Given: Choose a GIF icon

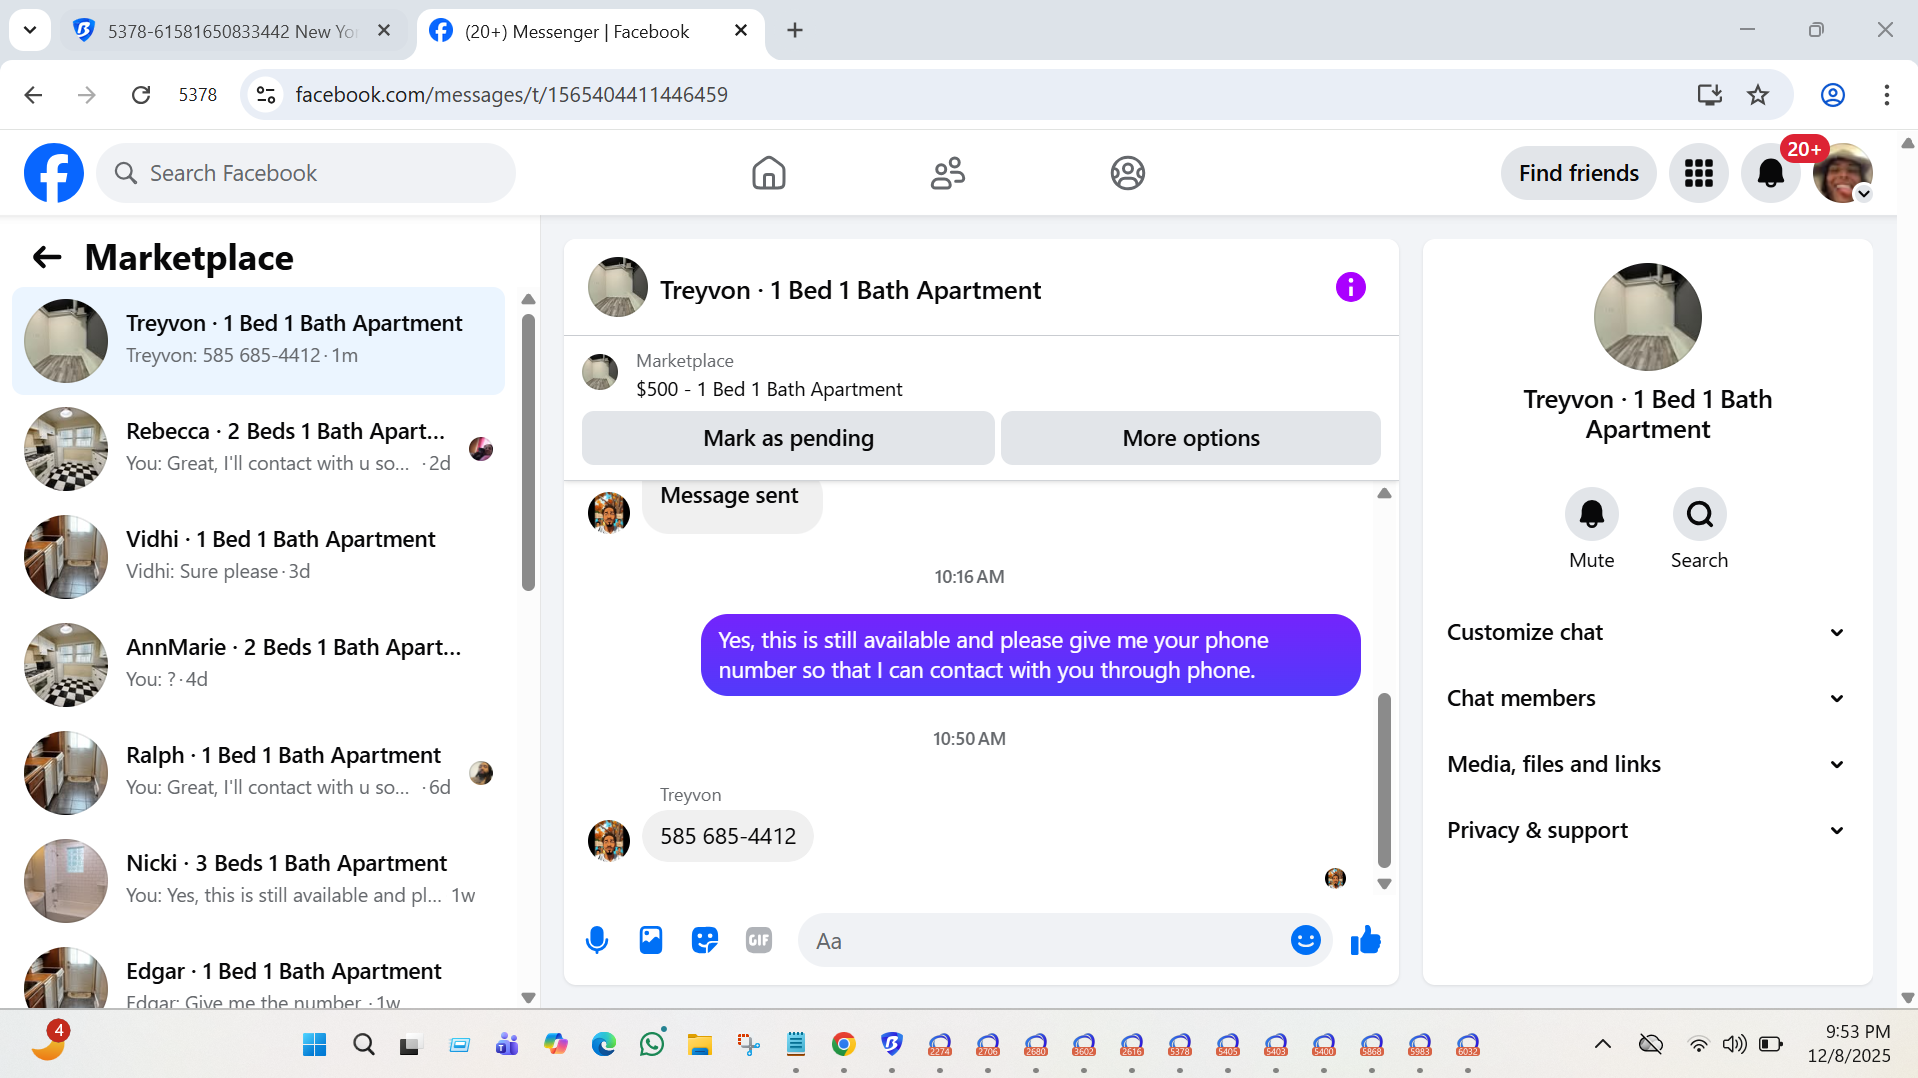Looking at the screenshot, I should [759, 940].
